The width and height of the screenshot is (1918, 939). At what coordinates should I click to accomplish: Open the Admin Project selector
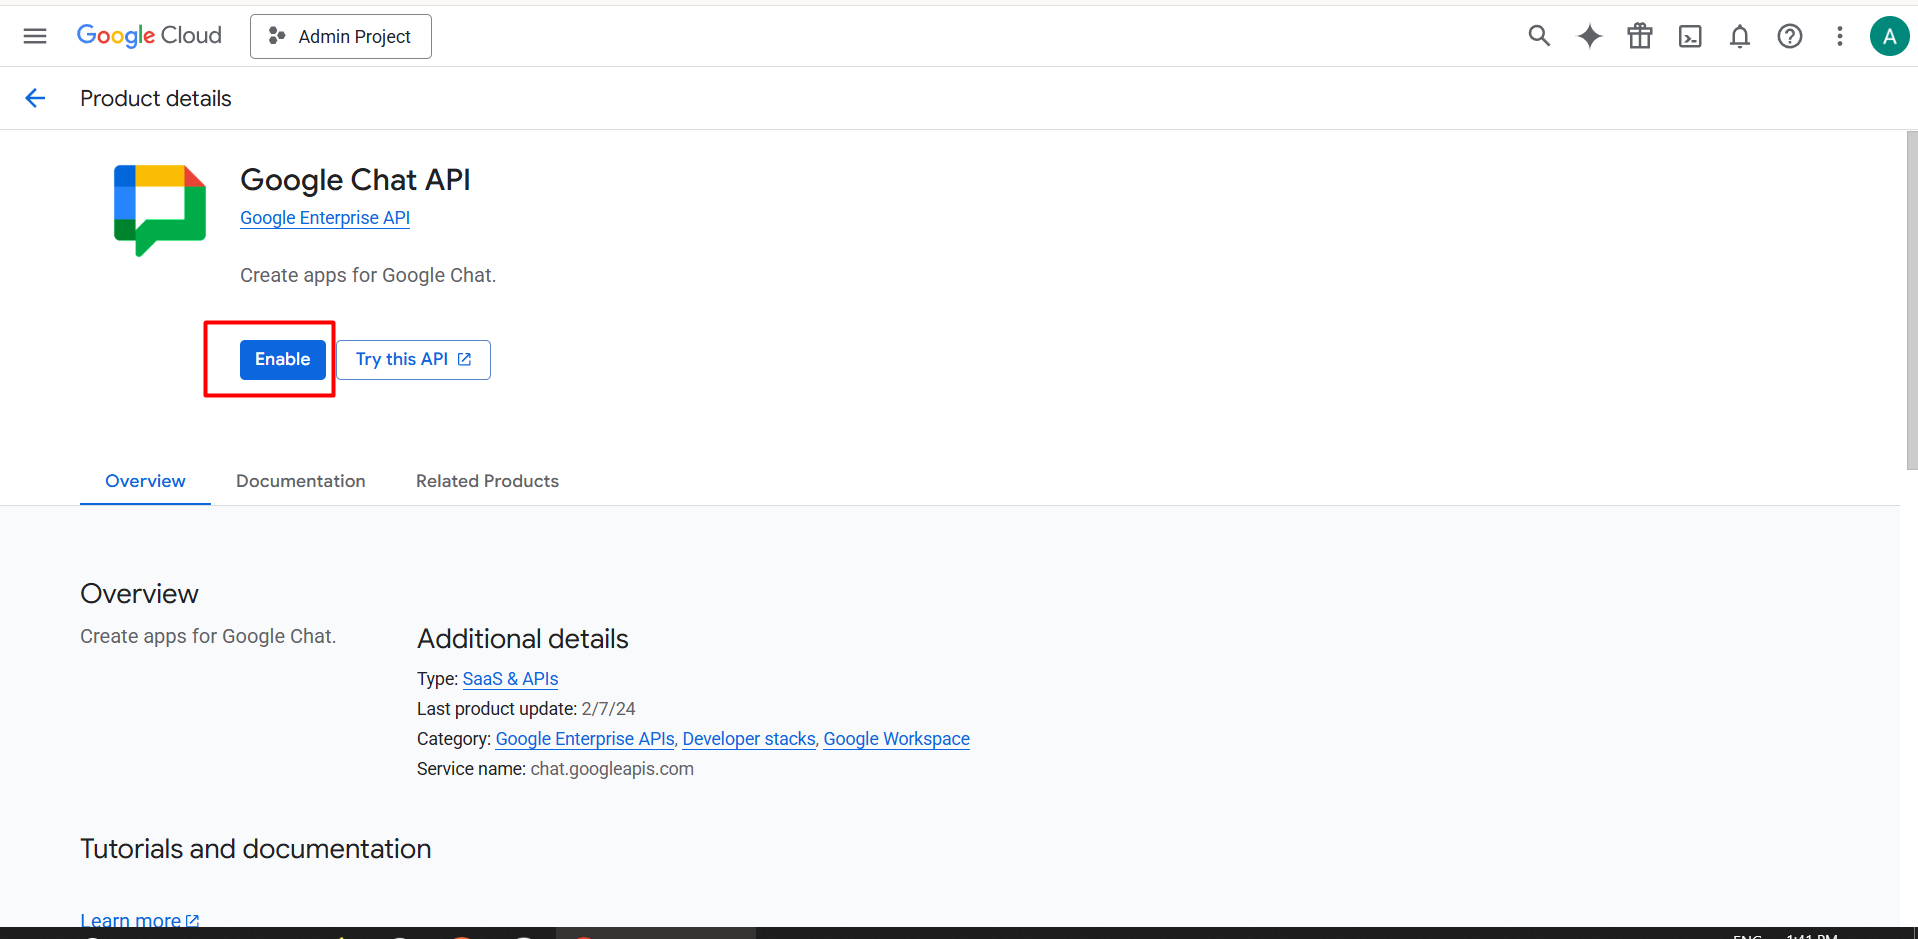(341, 36)
